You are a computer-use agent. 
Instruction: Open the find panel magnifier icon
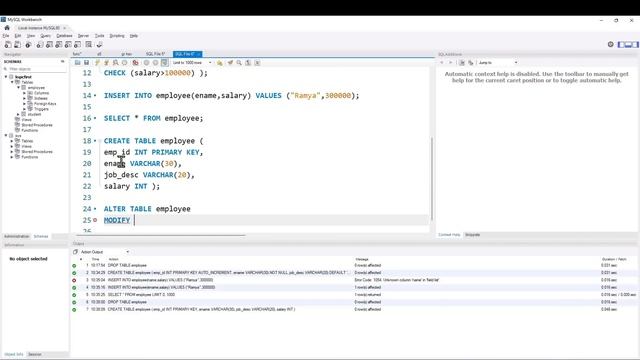(239, 63)
